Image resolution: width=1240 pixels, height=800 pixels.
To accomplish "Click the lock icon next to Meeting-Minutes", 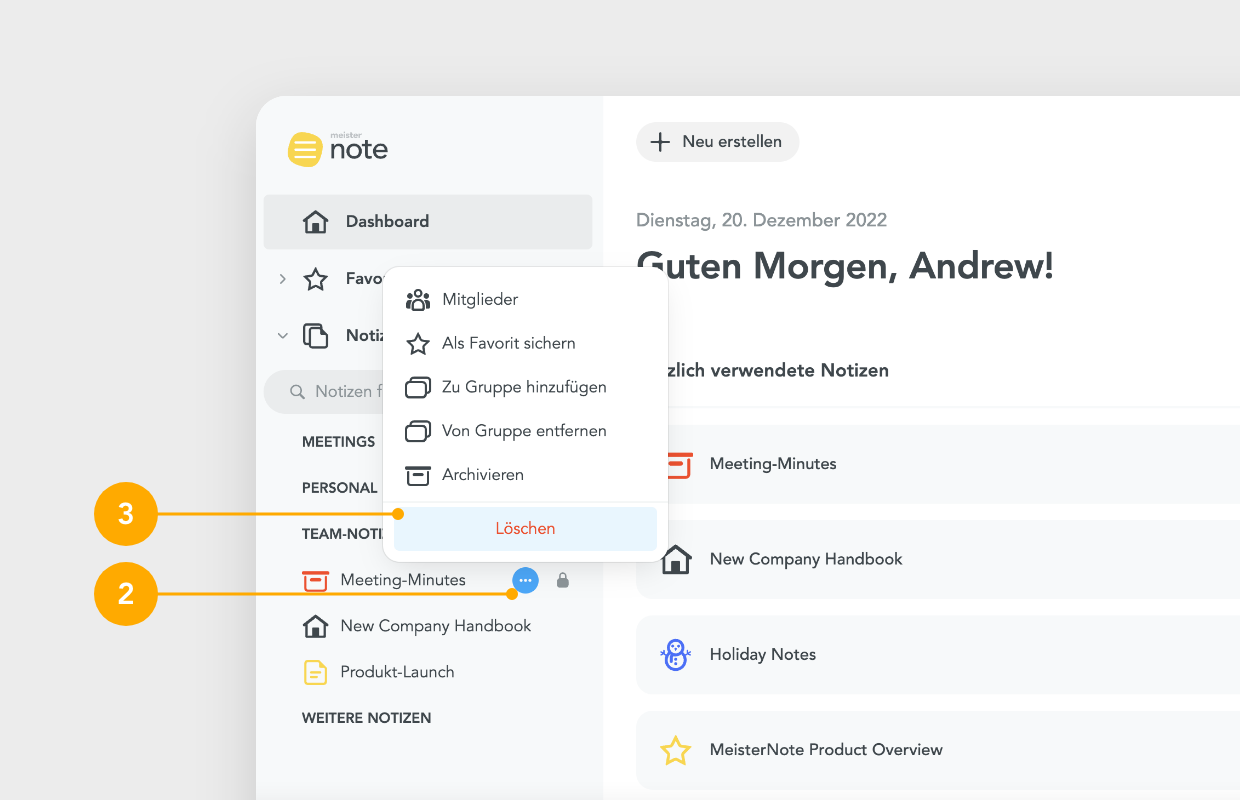I will [563, 580].
